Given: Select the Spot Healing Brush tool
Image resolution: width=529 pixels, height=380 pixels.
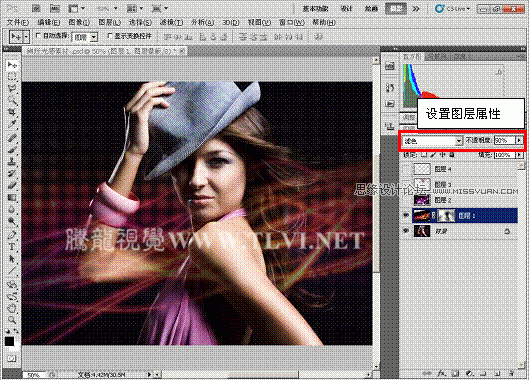Looking at the screenshot, I should pos(12,138).
